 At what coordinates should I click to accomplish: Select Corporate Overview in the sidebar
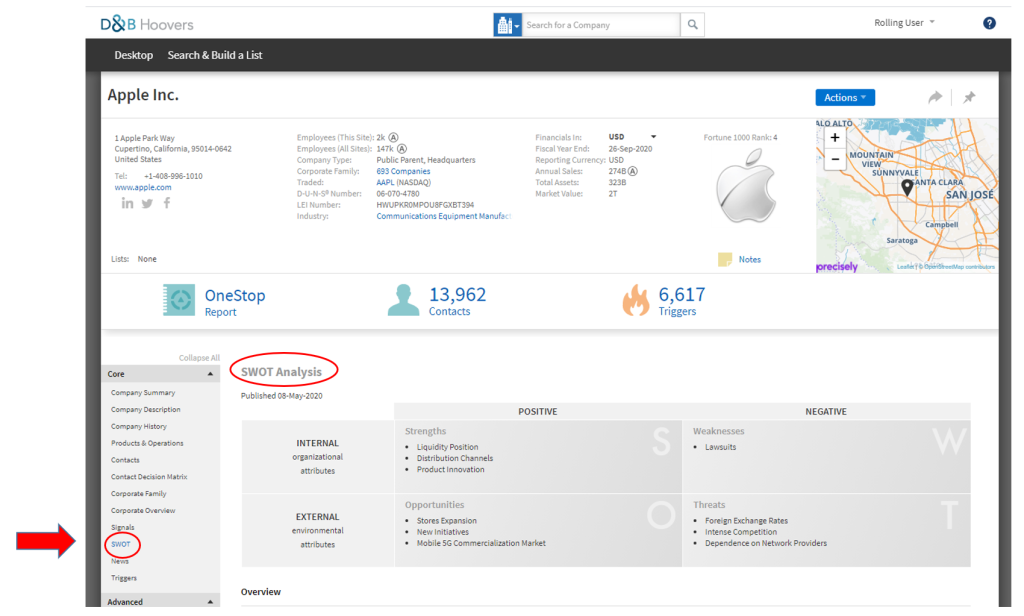click(x=143, y=511)
